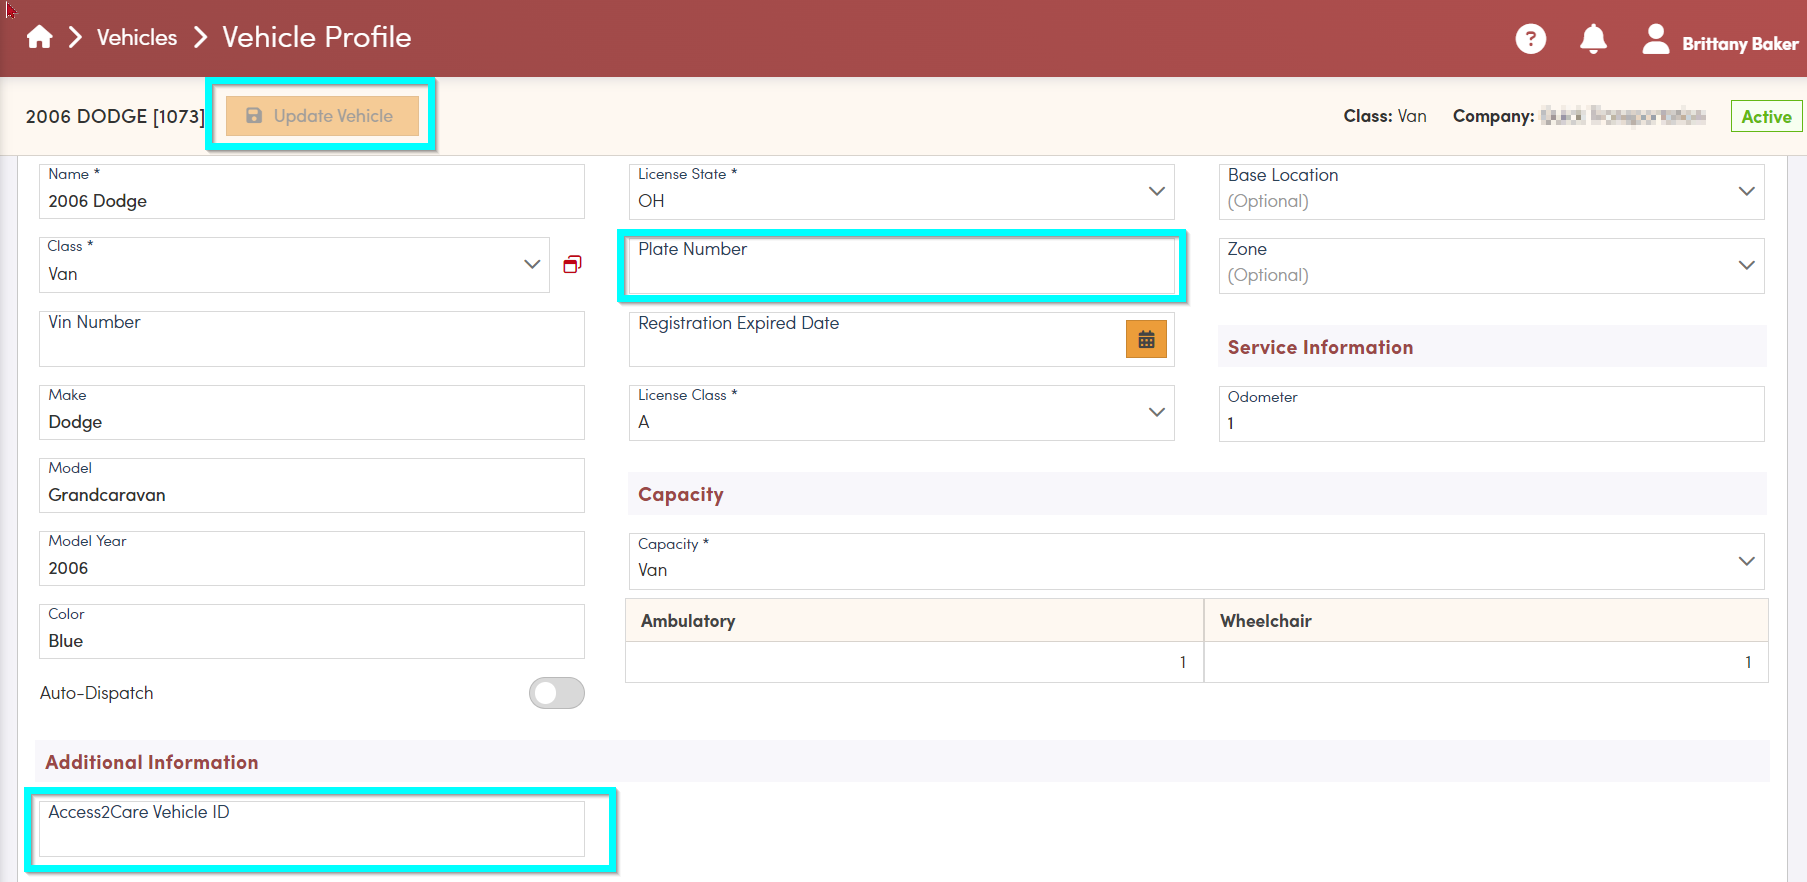Open the notifications bell
The height and width of the screenshot is (882, 1807).
(1593, 39)
